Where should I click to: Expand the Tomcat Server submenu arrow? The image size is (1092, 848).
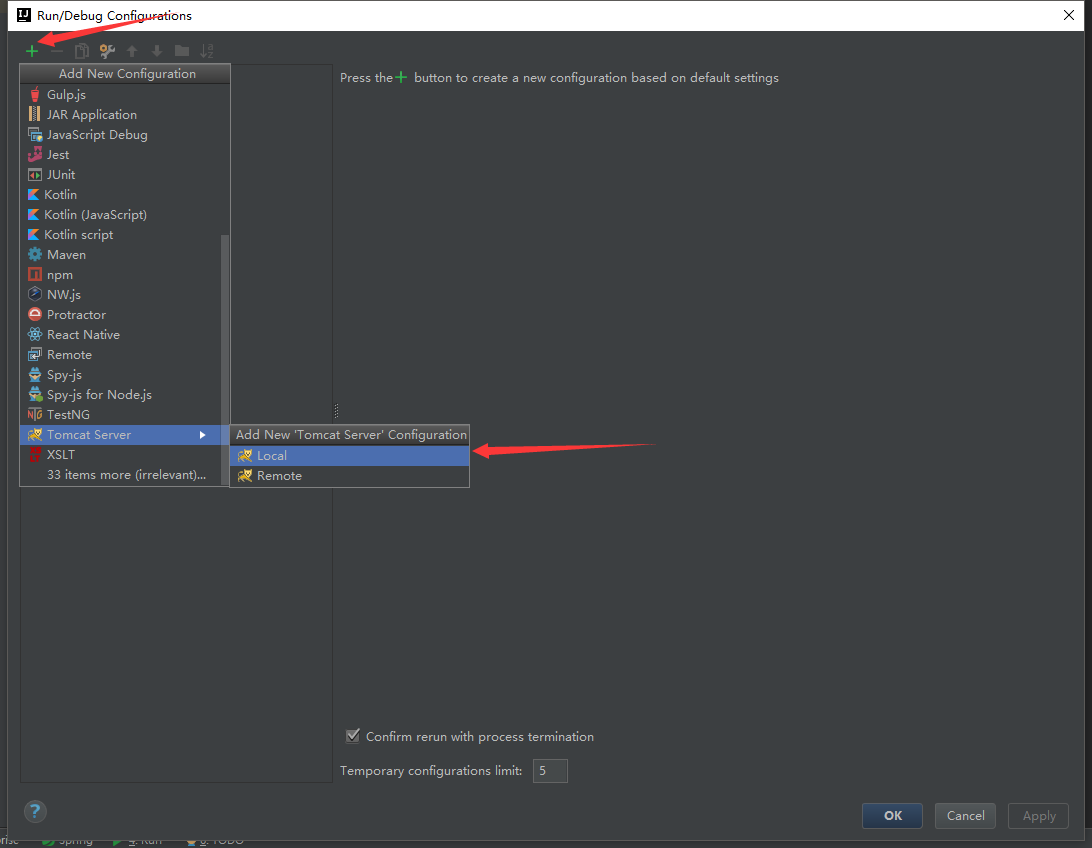click(x=203, y=435)
